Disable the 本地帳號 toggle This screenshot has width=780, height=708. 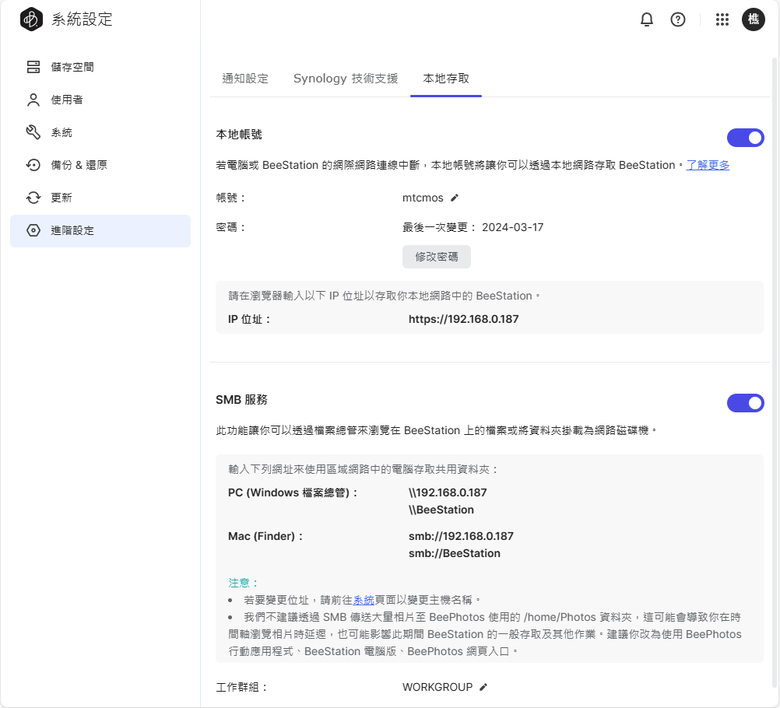(745, 138)
